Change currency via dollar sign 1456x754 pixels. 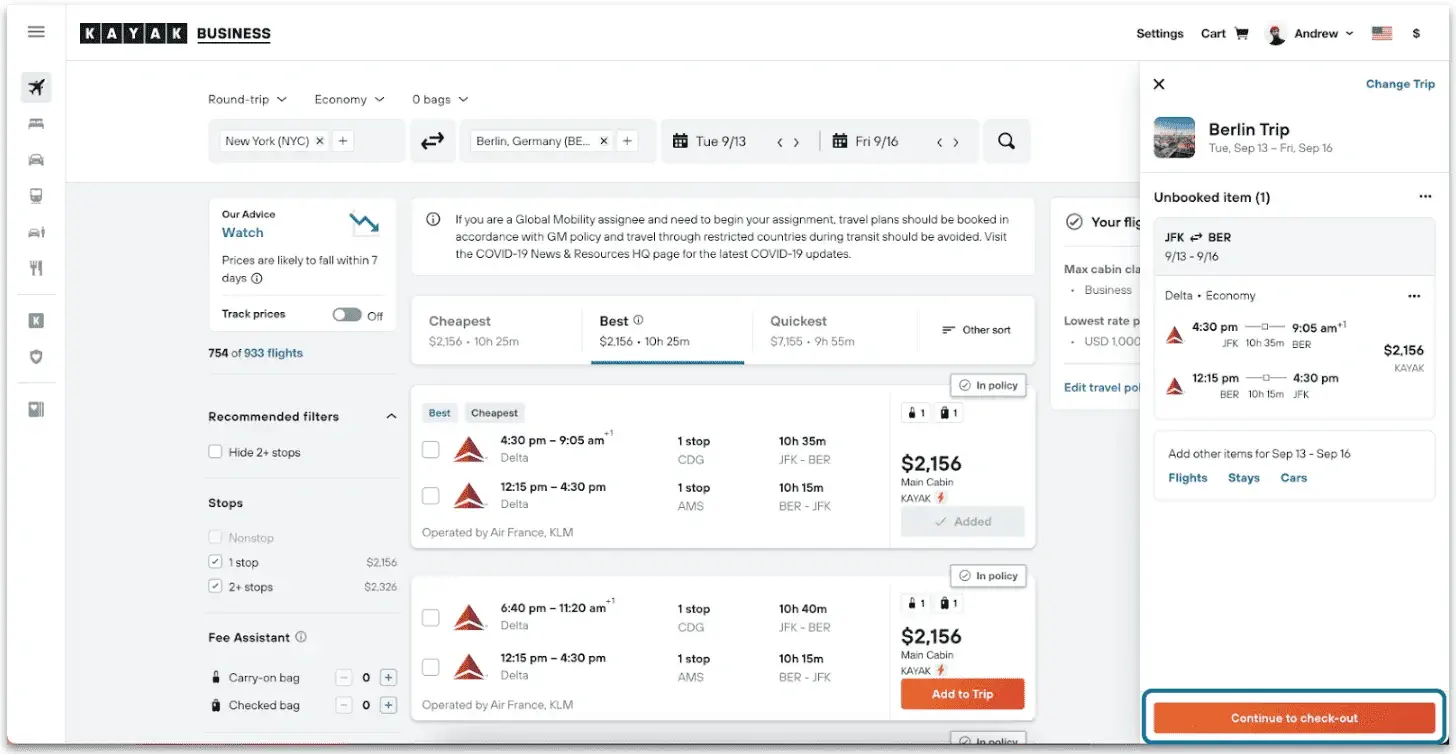pos(1416,33)
